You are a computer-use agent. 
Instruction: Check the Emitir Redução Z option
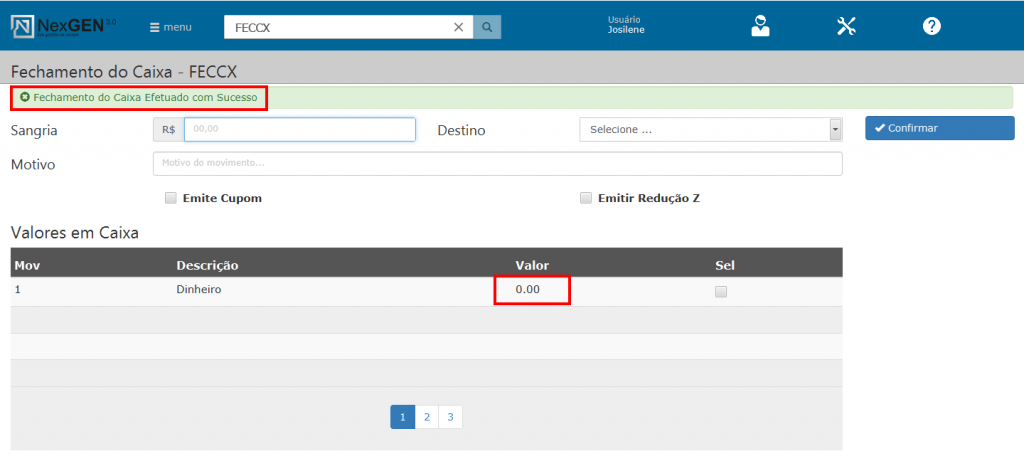tap(586, 198)
